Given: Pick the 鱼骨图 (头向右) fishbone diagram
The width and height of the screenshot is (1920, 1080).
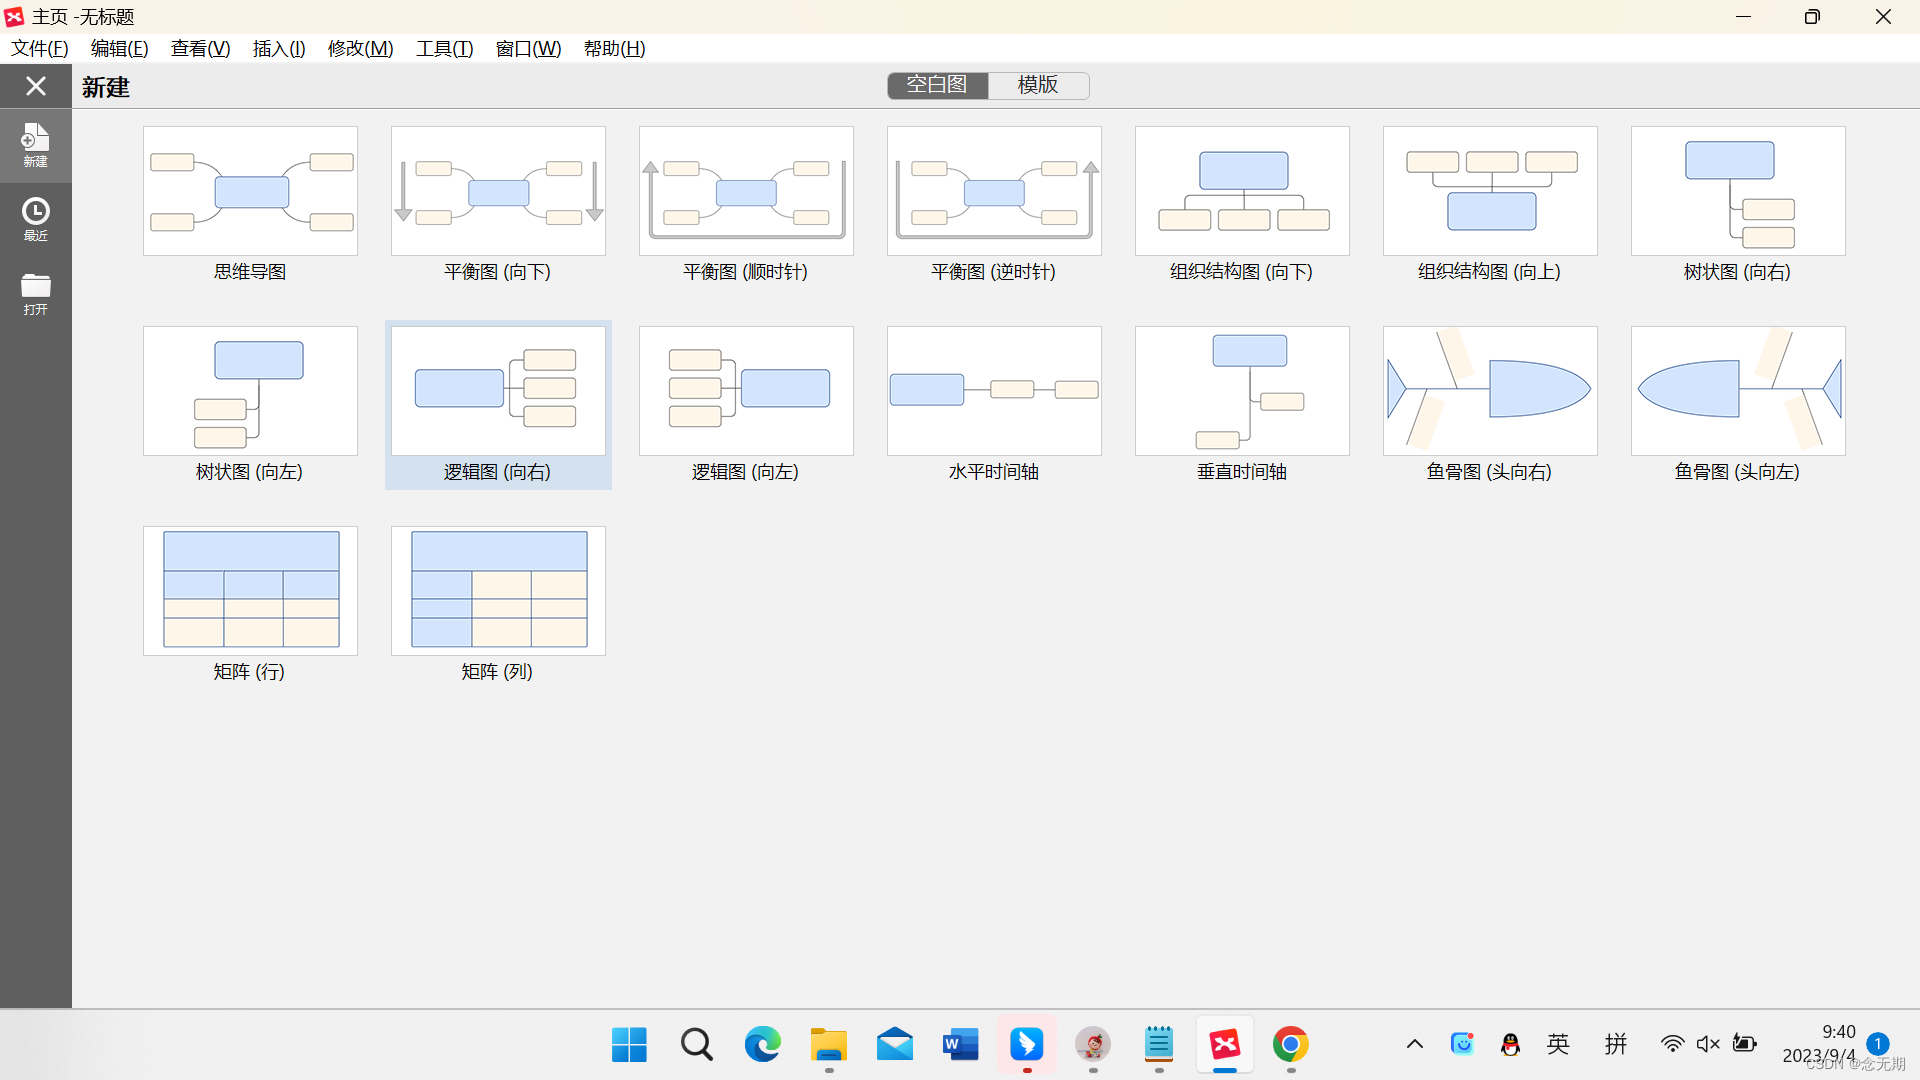Looking at the screenshot, I should pos(1490,391).
